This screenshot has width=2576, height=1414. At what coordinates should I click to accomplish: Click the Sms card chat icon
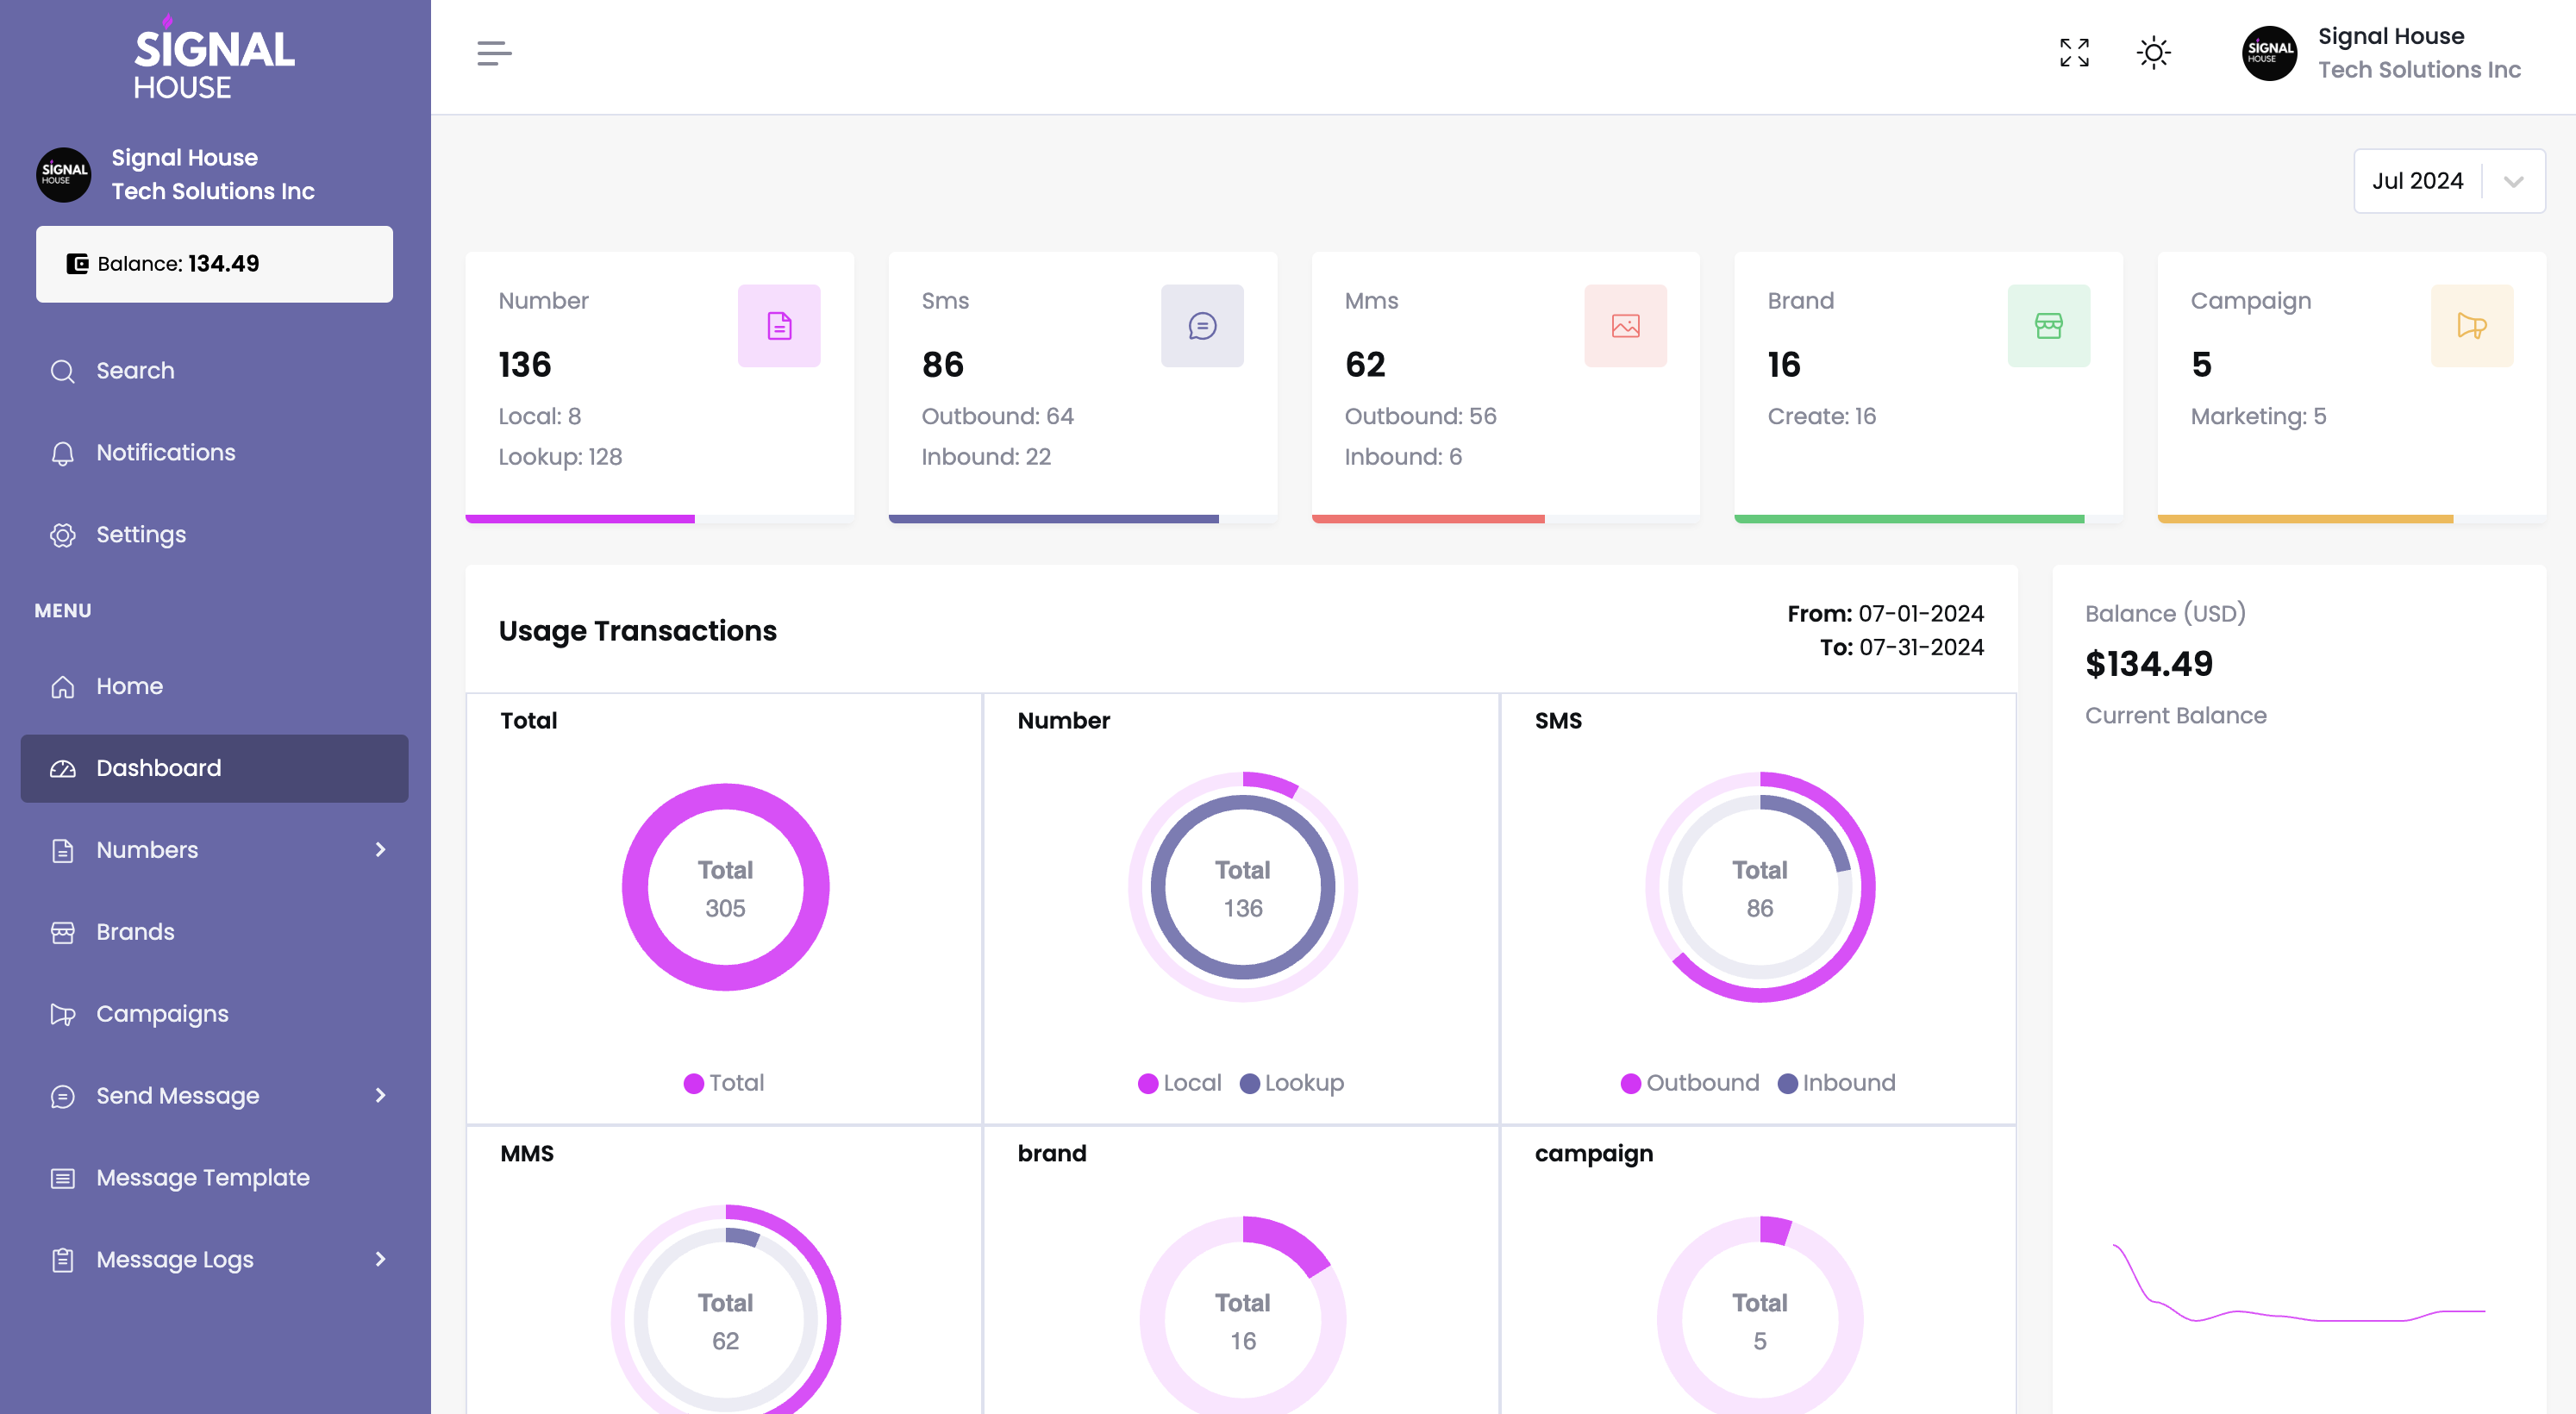[x=1202, y=326]
